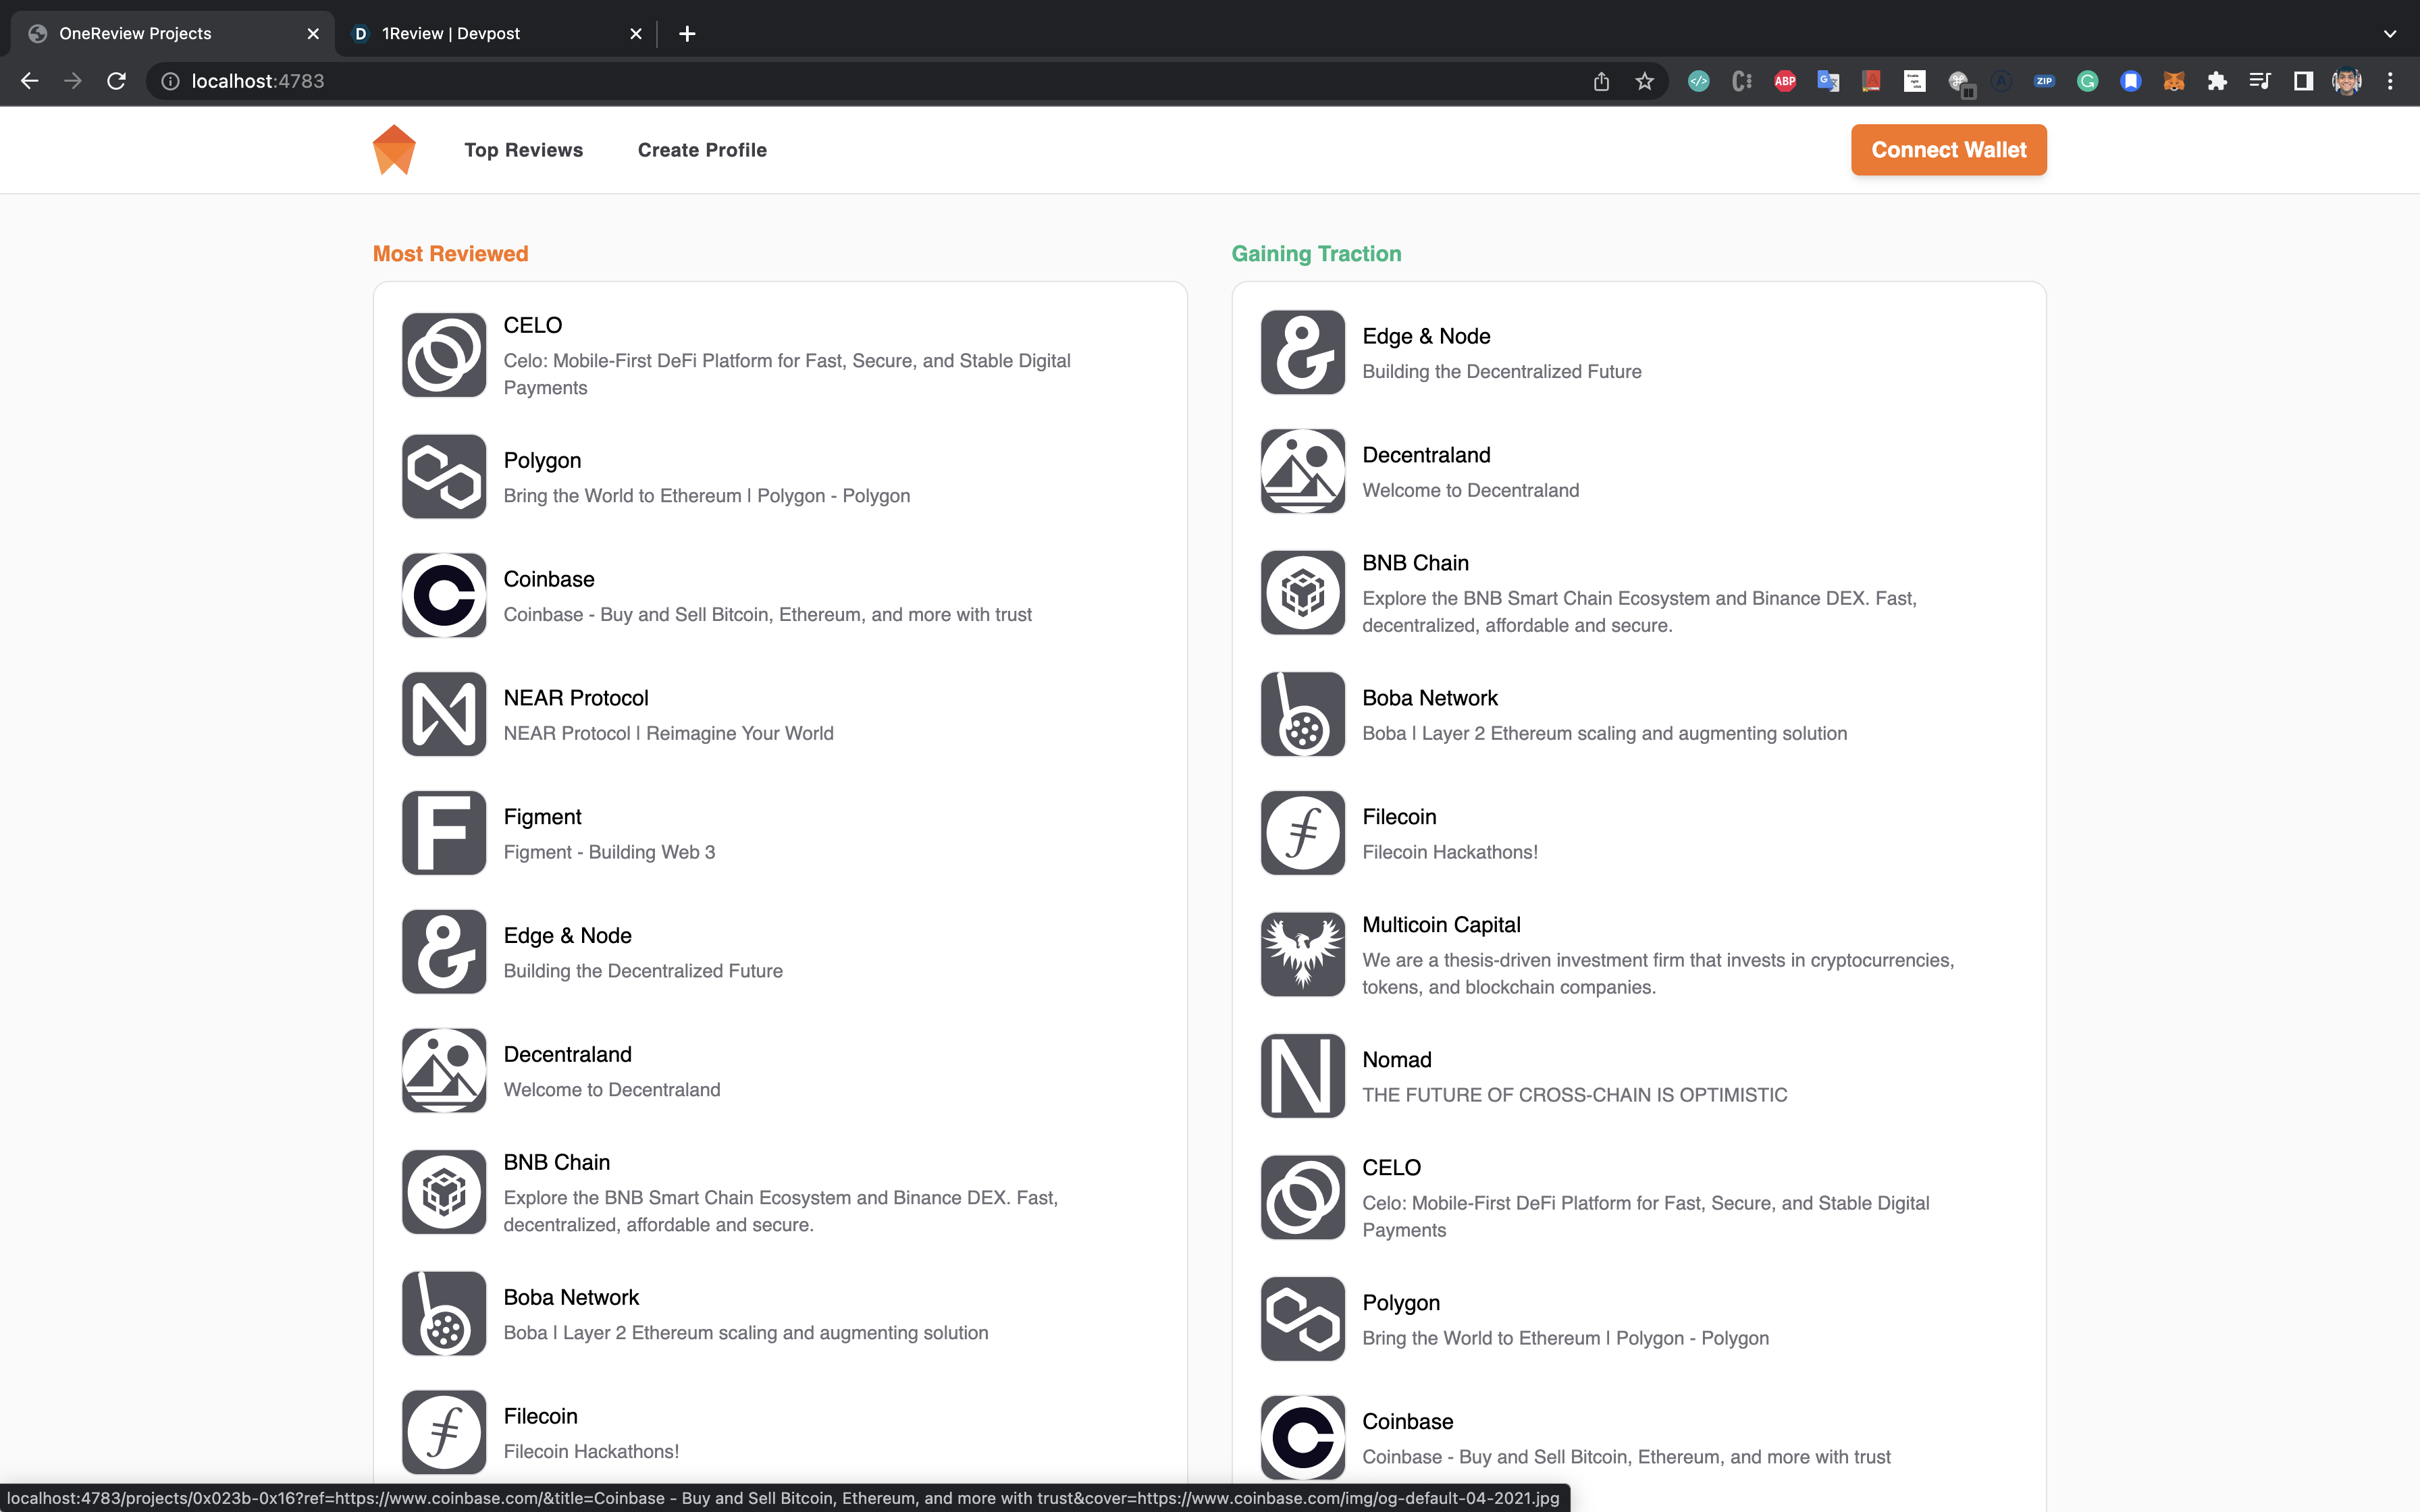Open the NEAR Protocol project icon
2420x1512 pixels.
click(x=444, y=714)
